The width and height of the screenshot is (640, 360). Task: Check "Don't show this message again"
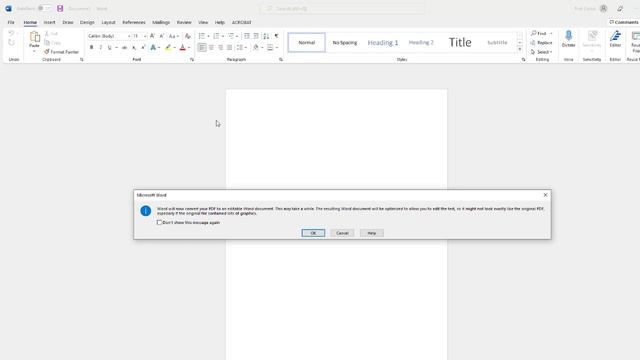point(159,222)
